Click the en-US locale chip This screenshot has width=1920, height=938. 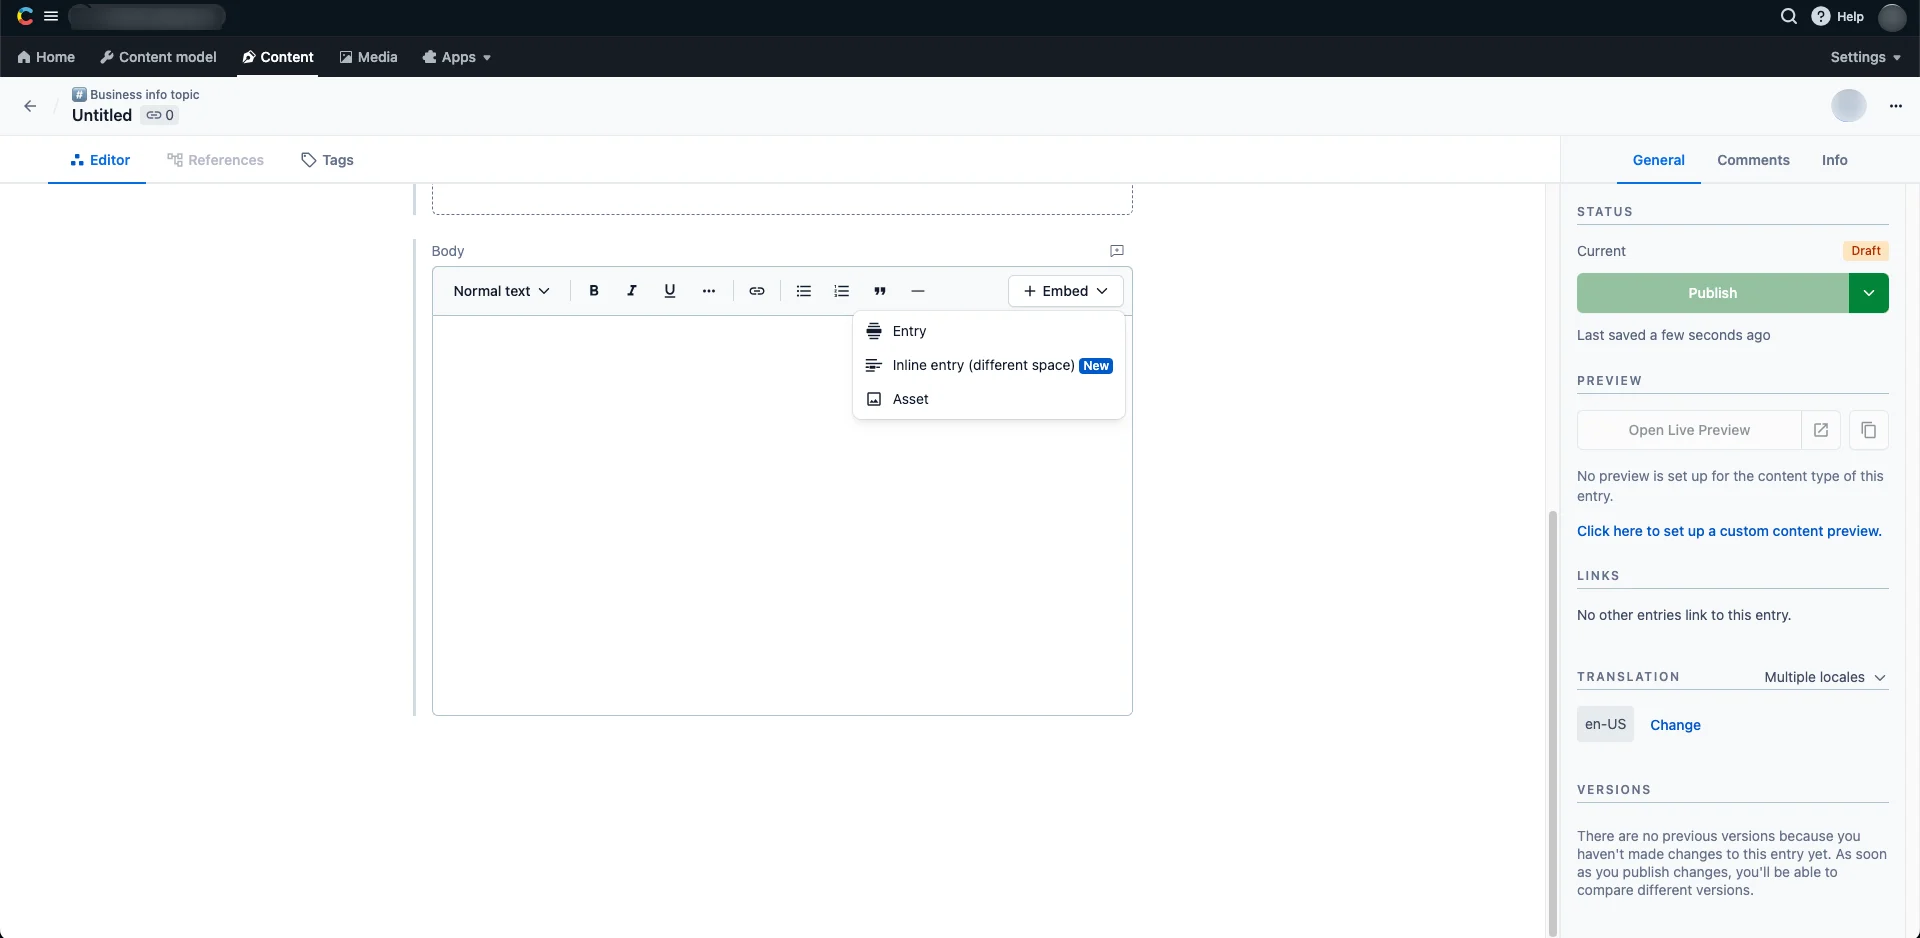pyautogui.click(x=1605, y=724)
